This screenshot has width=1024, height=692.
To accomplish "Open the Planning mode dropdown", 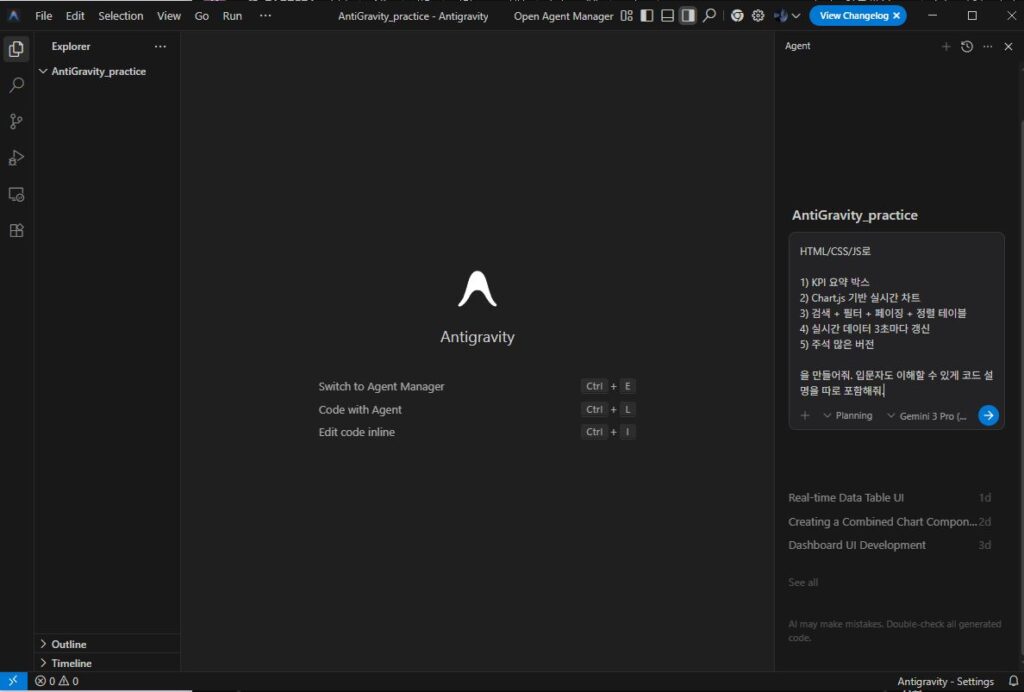I will [845, 415].
